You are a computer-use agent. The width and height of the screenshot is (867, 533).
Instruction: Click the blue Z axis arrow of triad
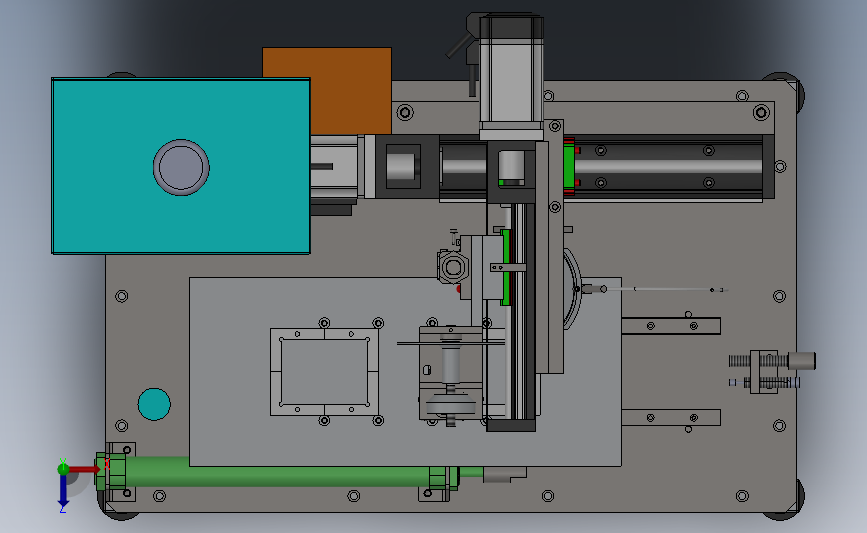click(63, 490)
